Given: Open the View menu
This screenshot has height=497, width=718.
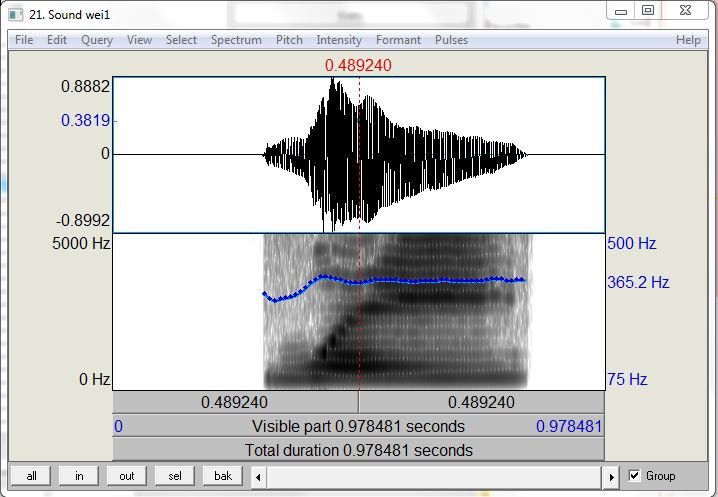Looking at the screenshot, I should tap(139, 40).
